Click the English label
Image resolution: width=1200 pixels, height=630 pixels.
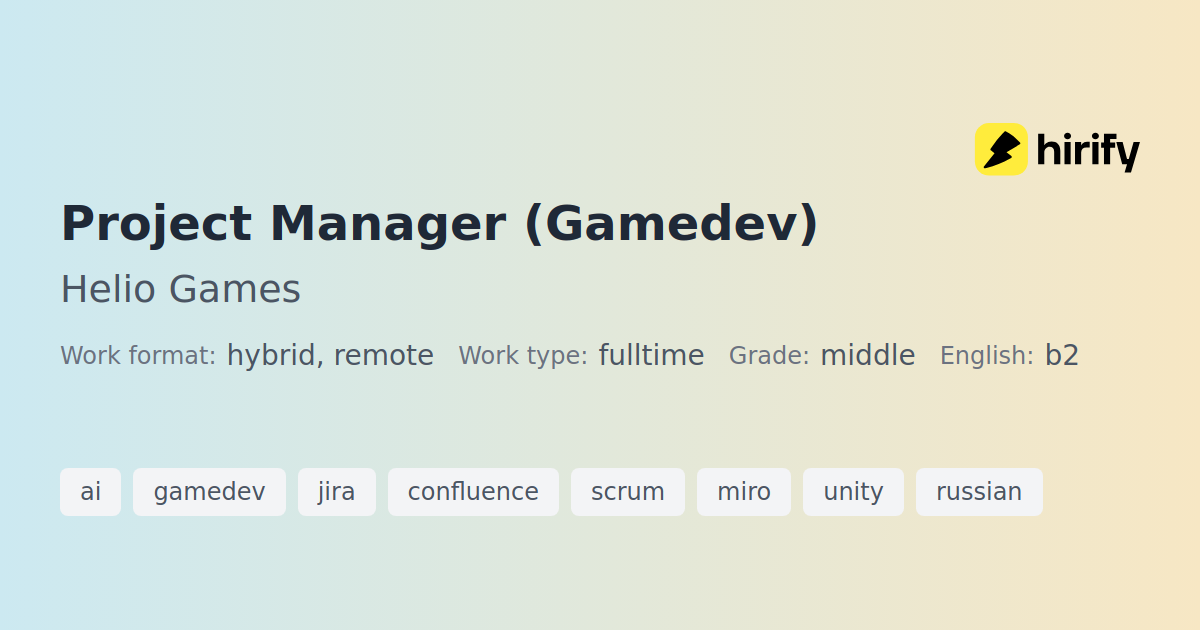click(987, 356)
